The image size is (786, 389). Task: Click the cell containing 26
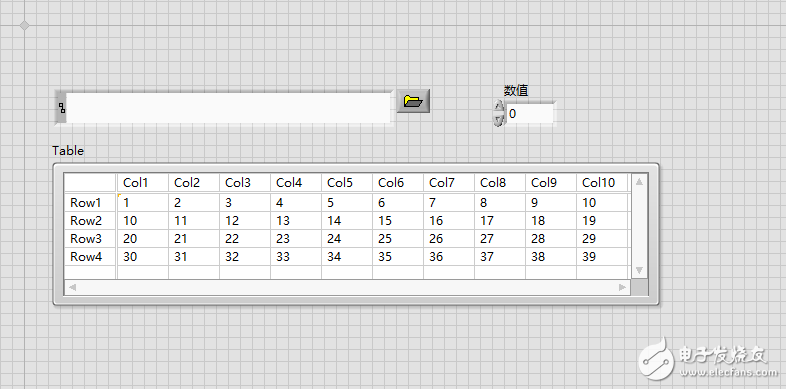pyautogui.click(x=449, y=239)
